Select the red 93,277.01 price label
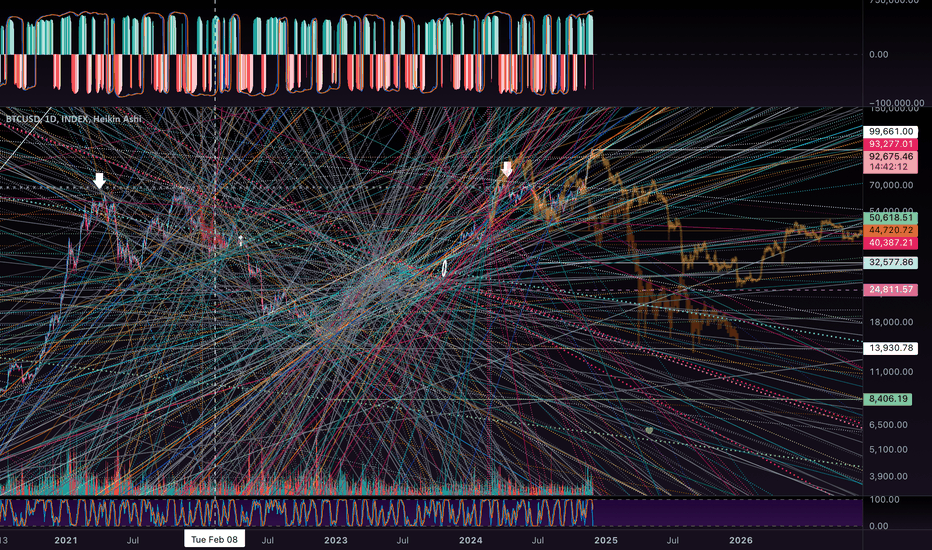The width and height of the screenshot is (932, 550). point(890,144)
